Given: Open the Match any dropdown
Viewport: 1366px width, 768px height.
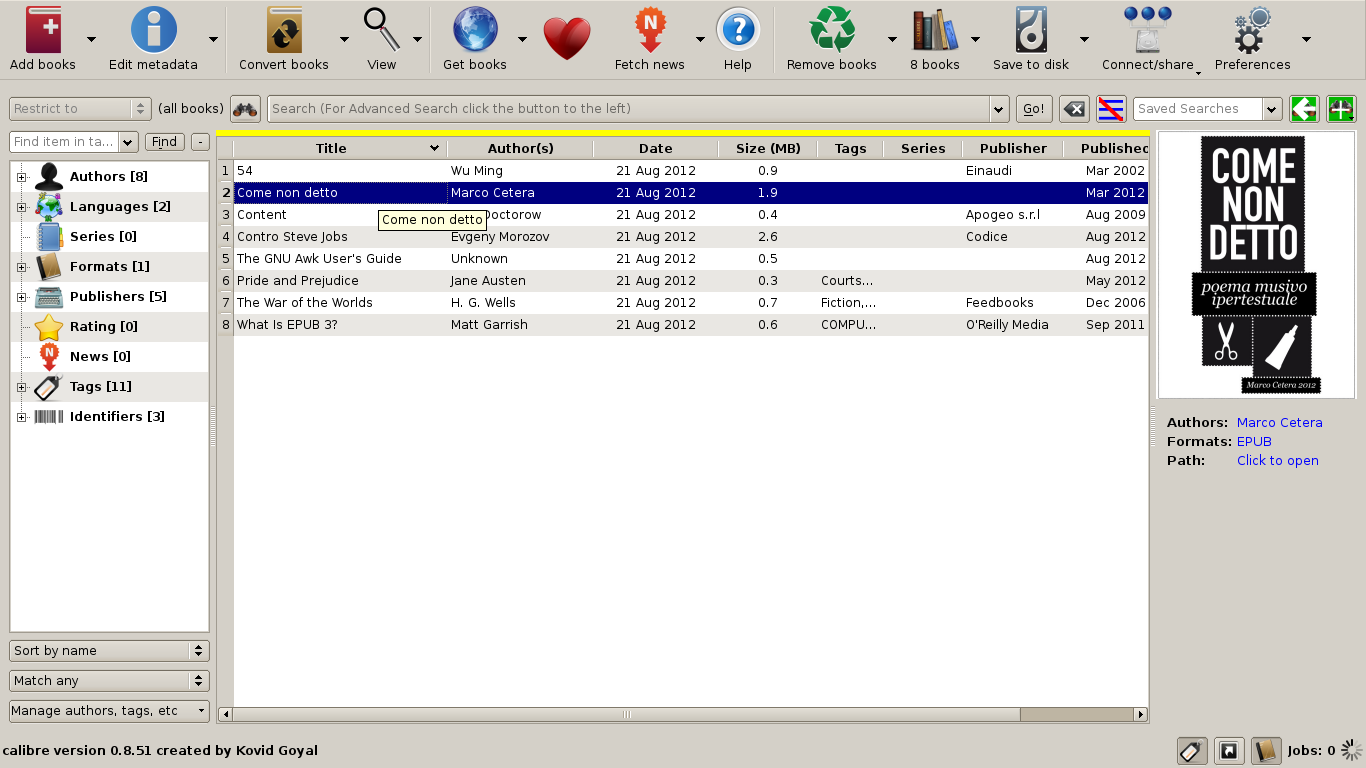Looking at the screenshot, I should (x=109, y=681).
